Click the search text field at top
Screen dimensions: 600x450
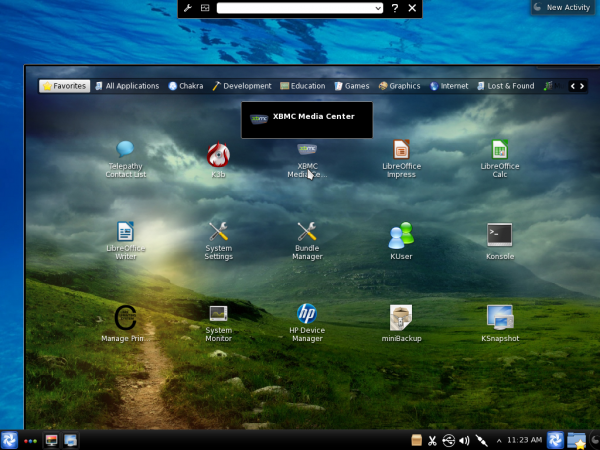(300, 8)
